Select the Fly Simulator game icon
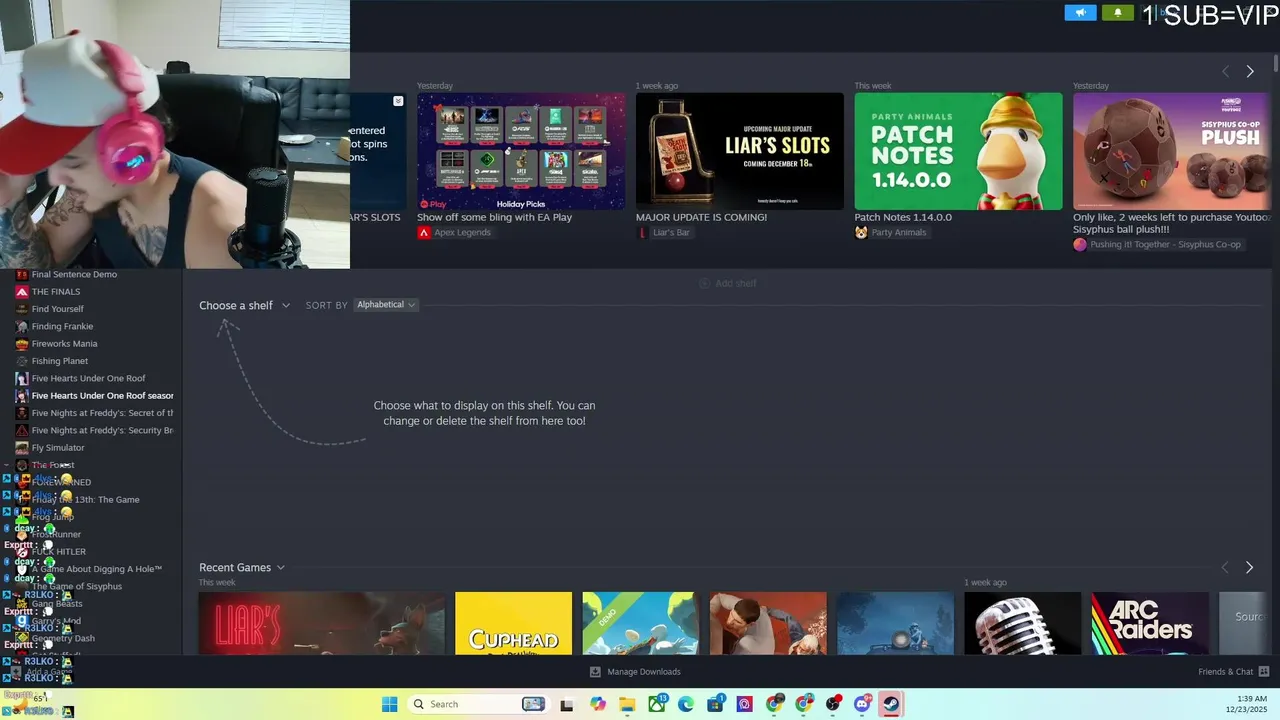 pyautogui.click(x=22, y=448)
